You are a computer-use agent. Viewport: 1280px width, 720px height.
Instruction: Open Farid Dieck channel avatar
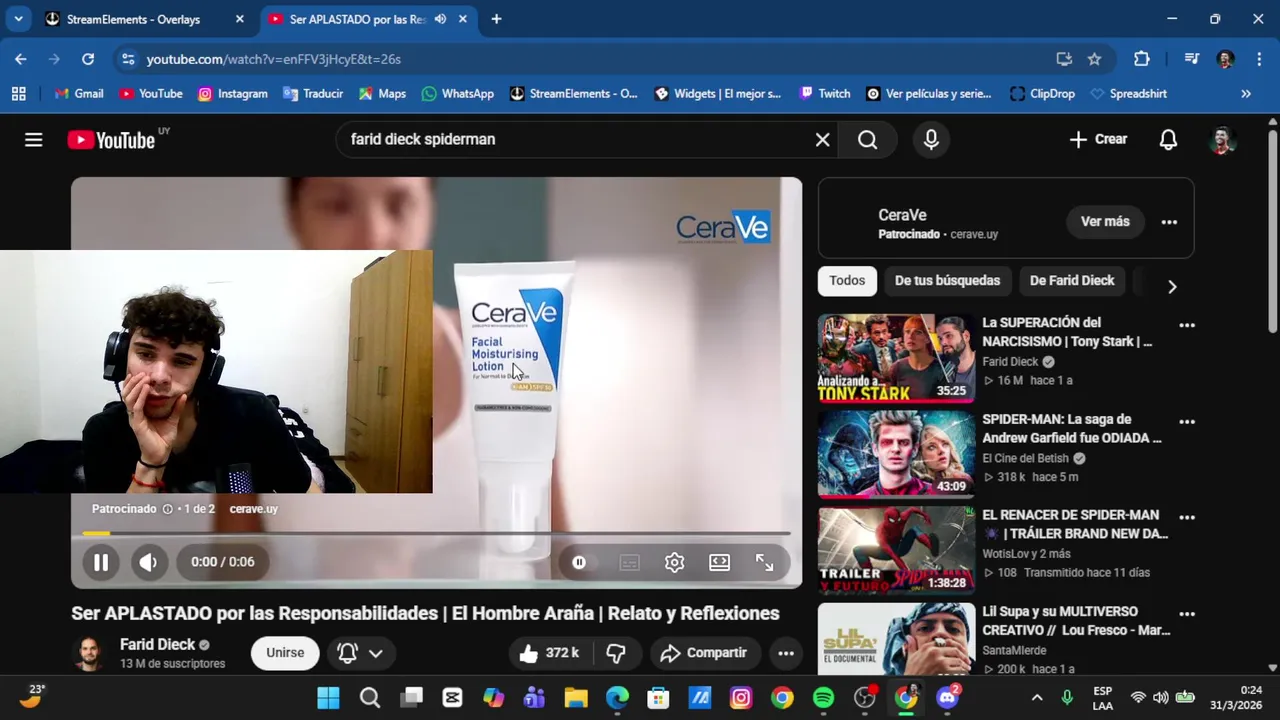89,653
